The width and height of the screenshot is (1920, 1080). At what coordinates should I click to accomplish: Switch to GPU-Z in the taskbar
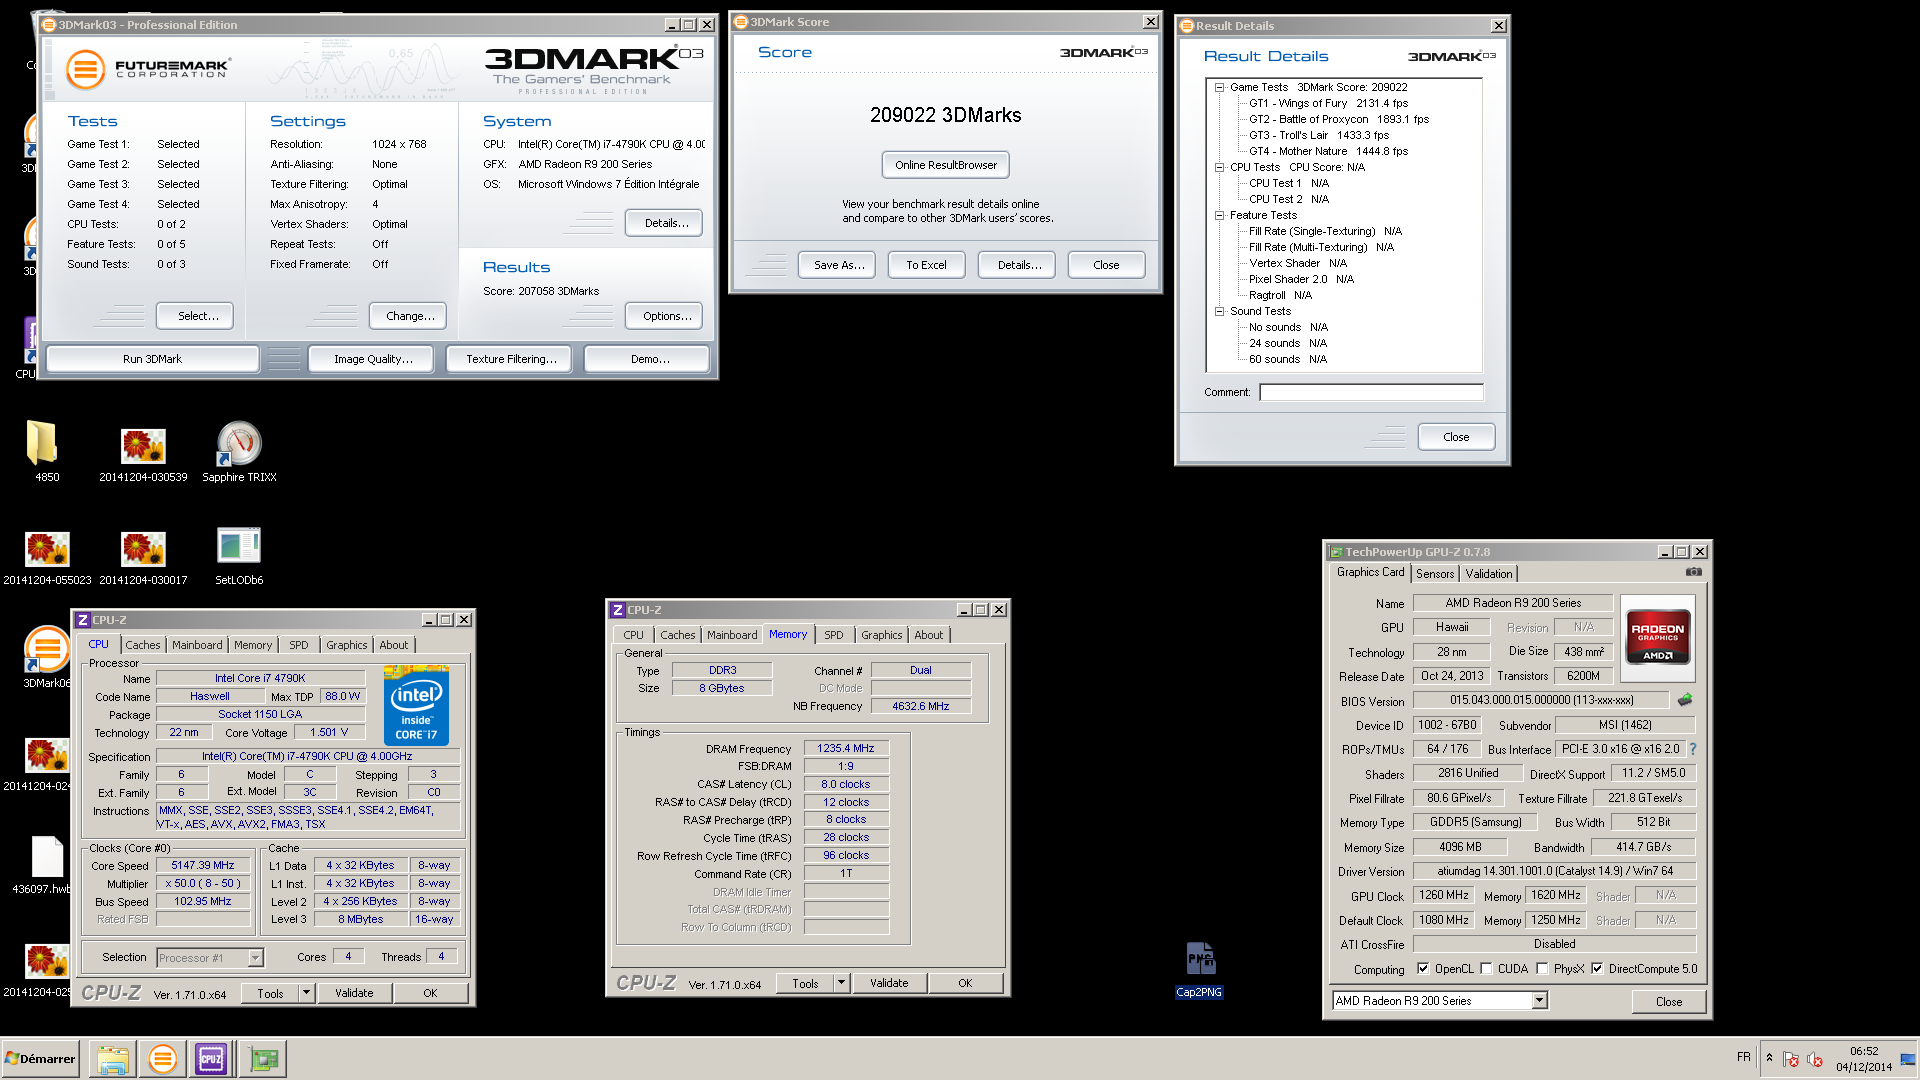(264, 1059)
